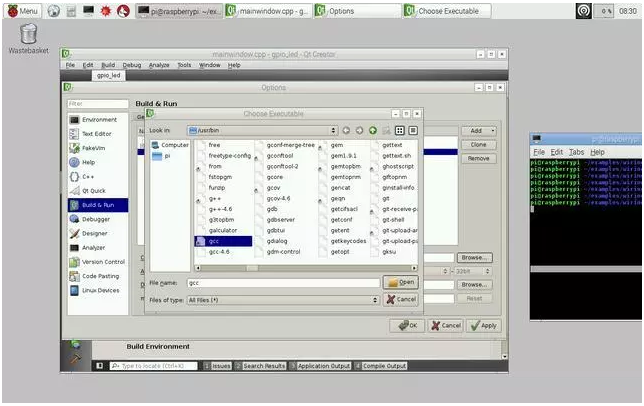Open the Tabs menu in terminal
This screenshot has height=406, width=644.
click(x=577, y=152)
